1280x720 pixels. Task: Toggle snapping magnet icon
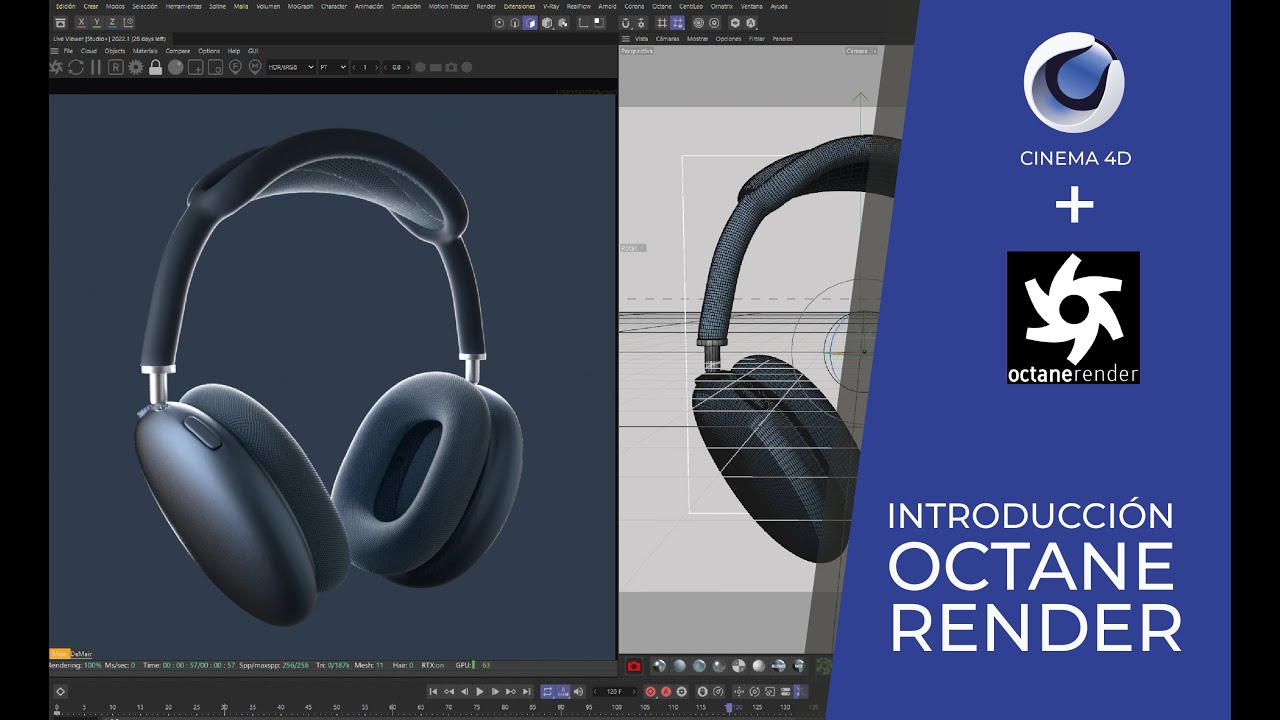tap(626, 23)
